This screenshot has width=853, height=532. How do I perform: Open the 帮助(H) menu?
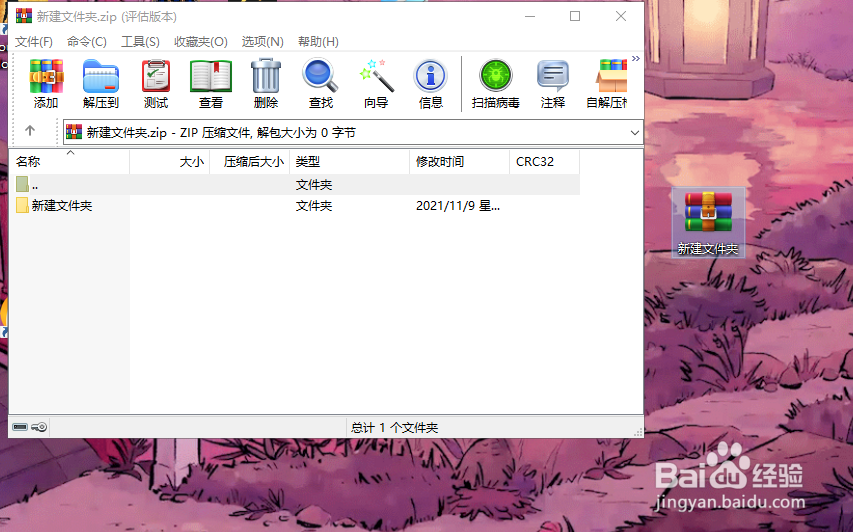click(318, 42)
